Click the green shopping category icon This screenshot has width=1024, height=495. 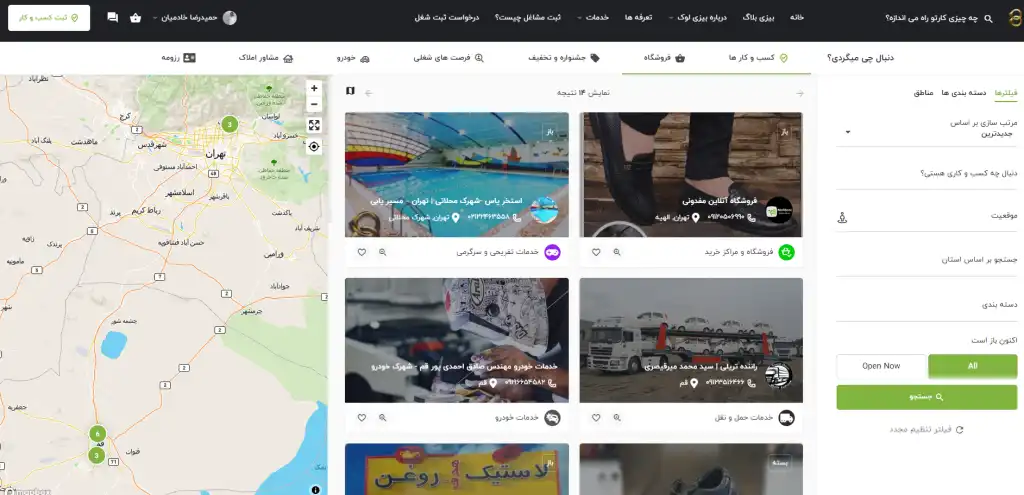pos(786,252)
